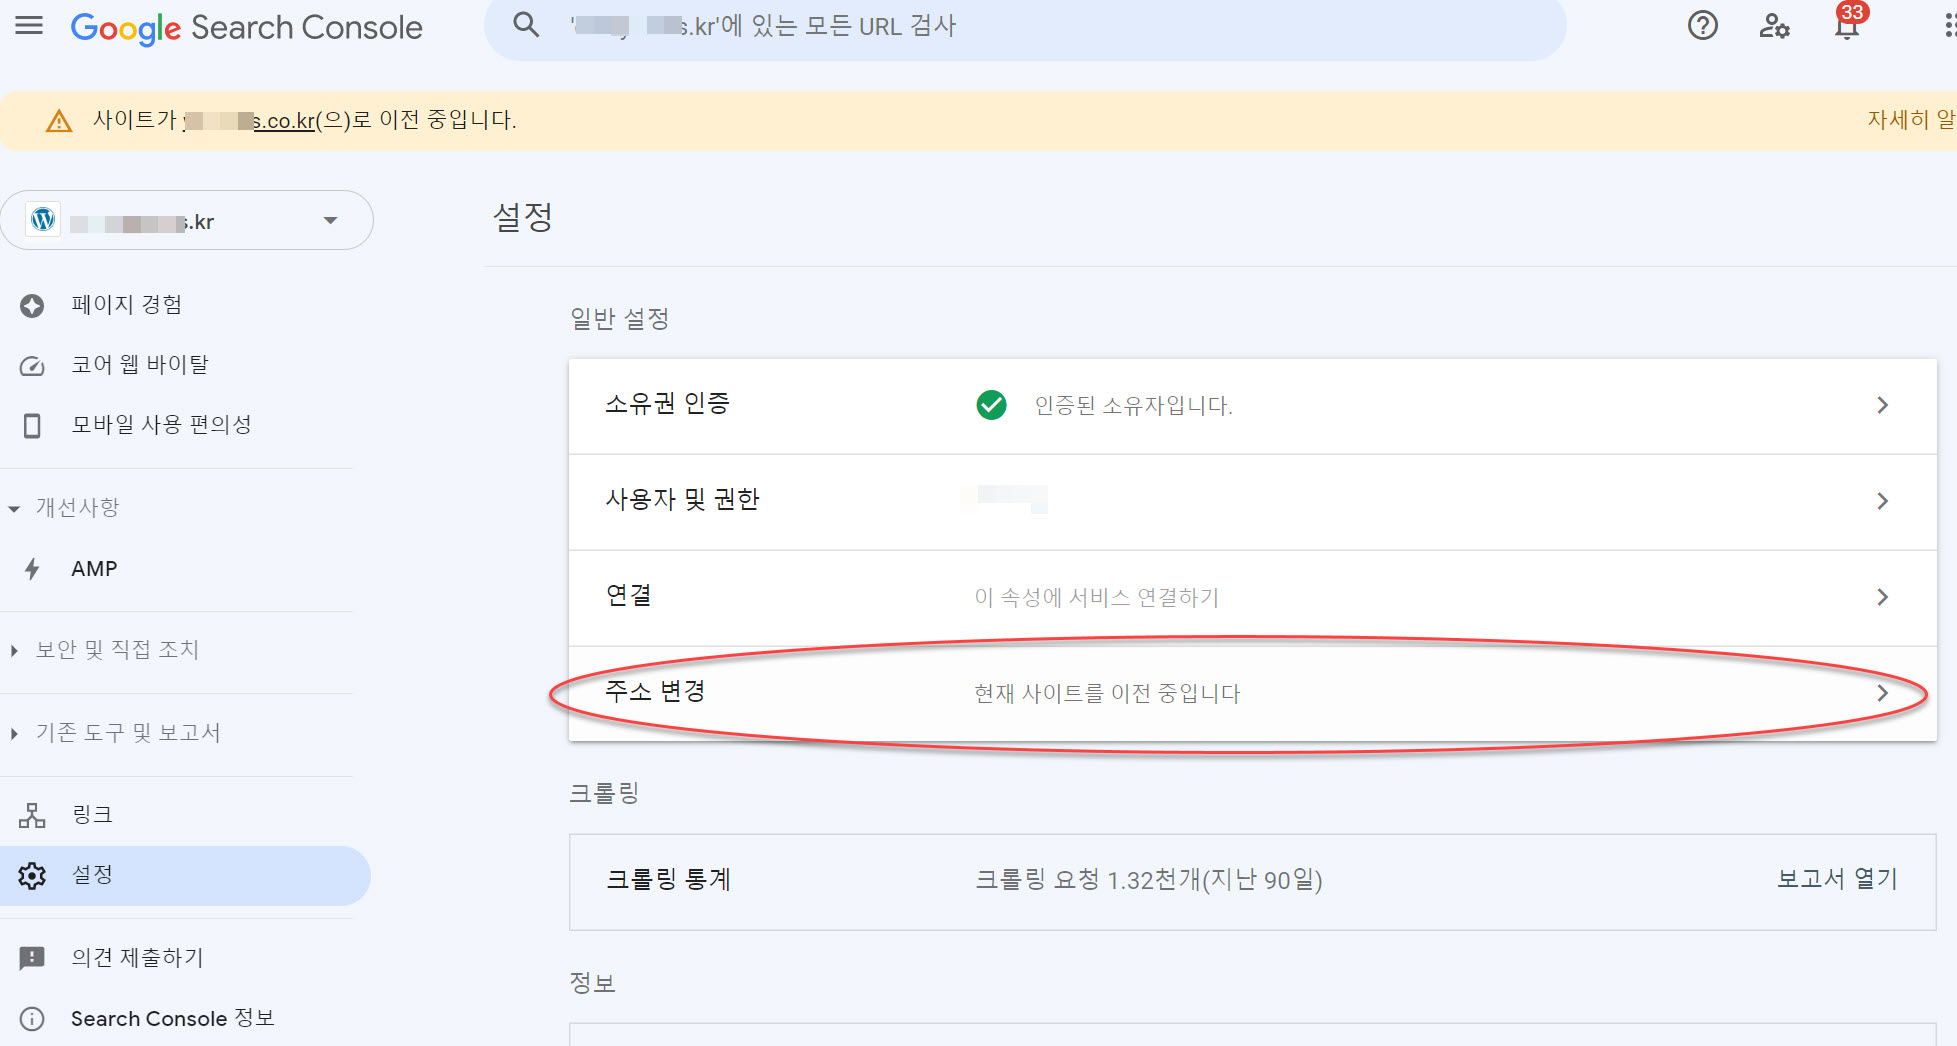Open notifications bell with 33 badge
Image resolution: width=1957 pixels, height=1046 pixels.
pos(1848,22)
